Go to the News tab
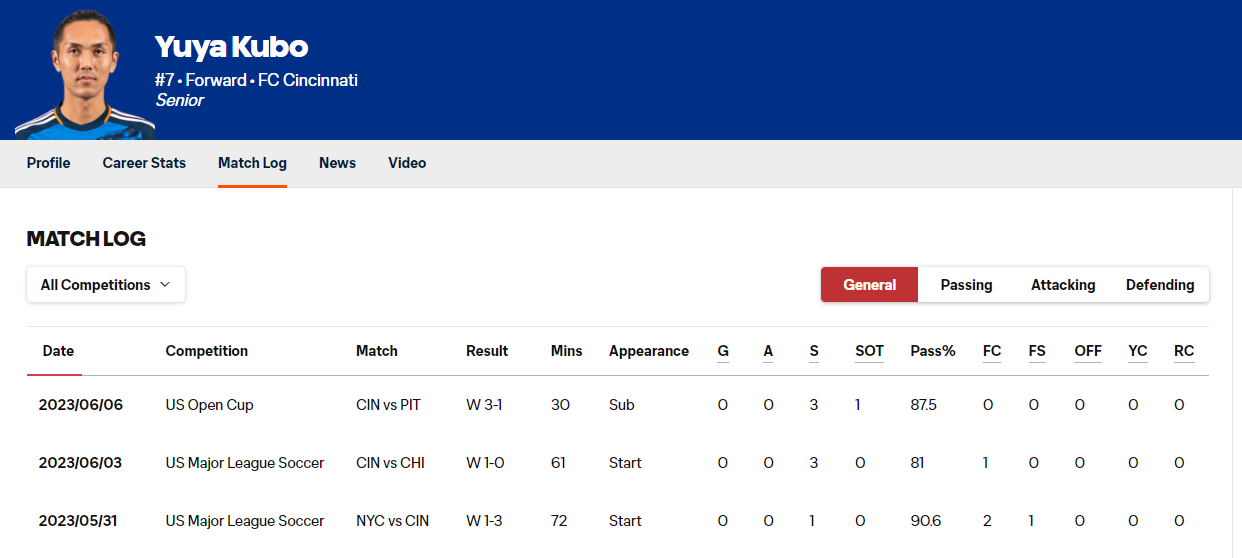This screenshot has width=1242, height=558. 337,163
